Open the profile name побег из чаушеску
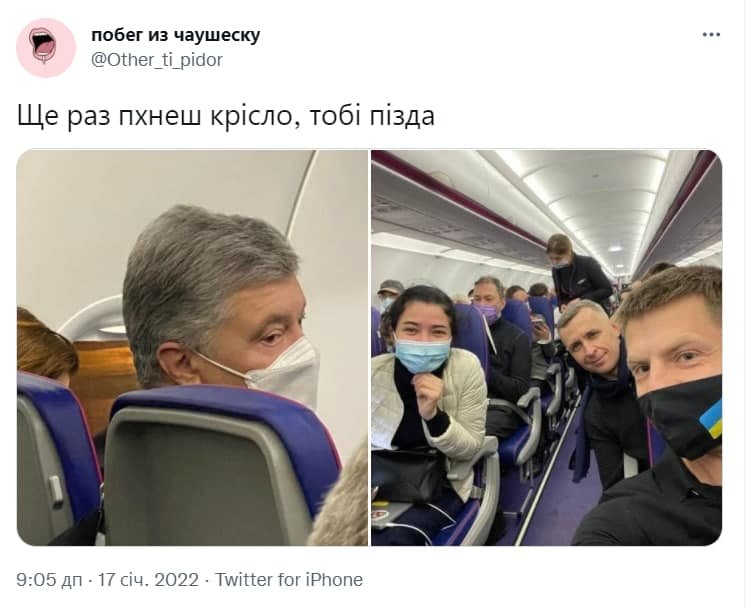 click(x=176, y=35)
